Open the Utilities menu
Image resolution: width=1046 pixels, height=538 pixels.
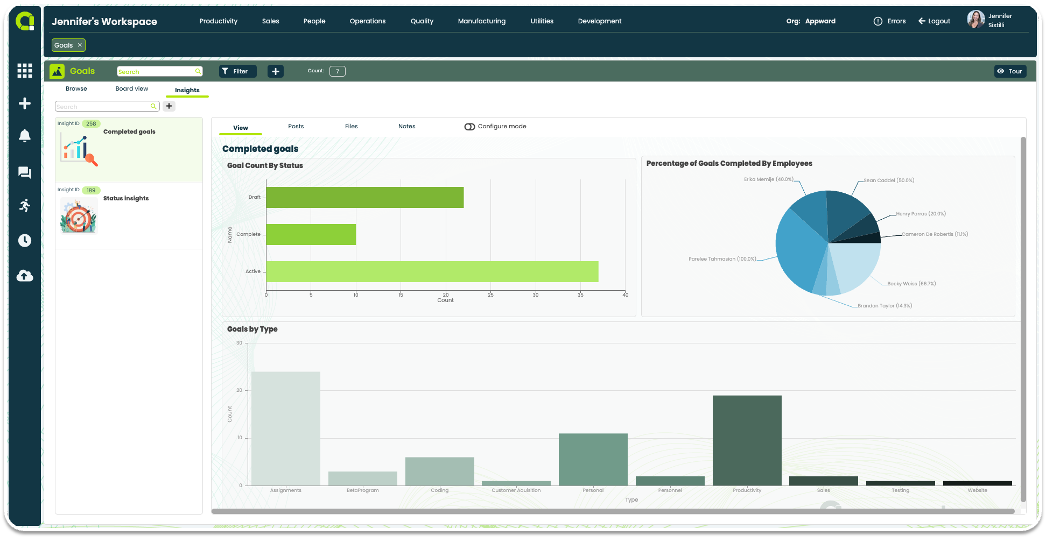tap(542, 21)
